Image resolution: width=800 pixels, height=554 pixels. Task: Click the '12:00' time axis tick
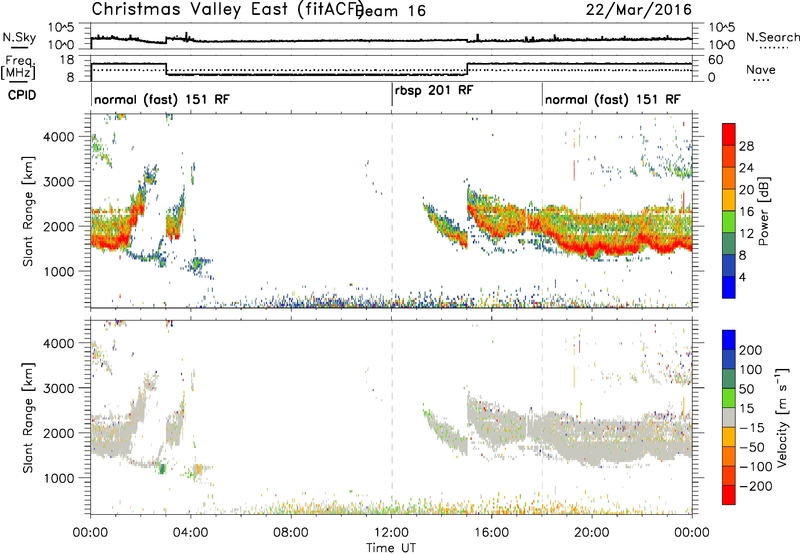click(x=391, y=533)
